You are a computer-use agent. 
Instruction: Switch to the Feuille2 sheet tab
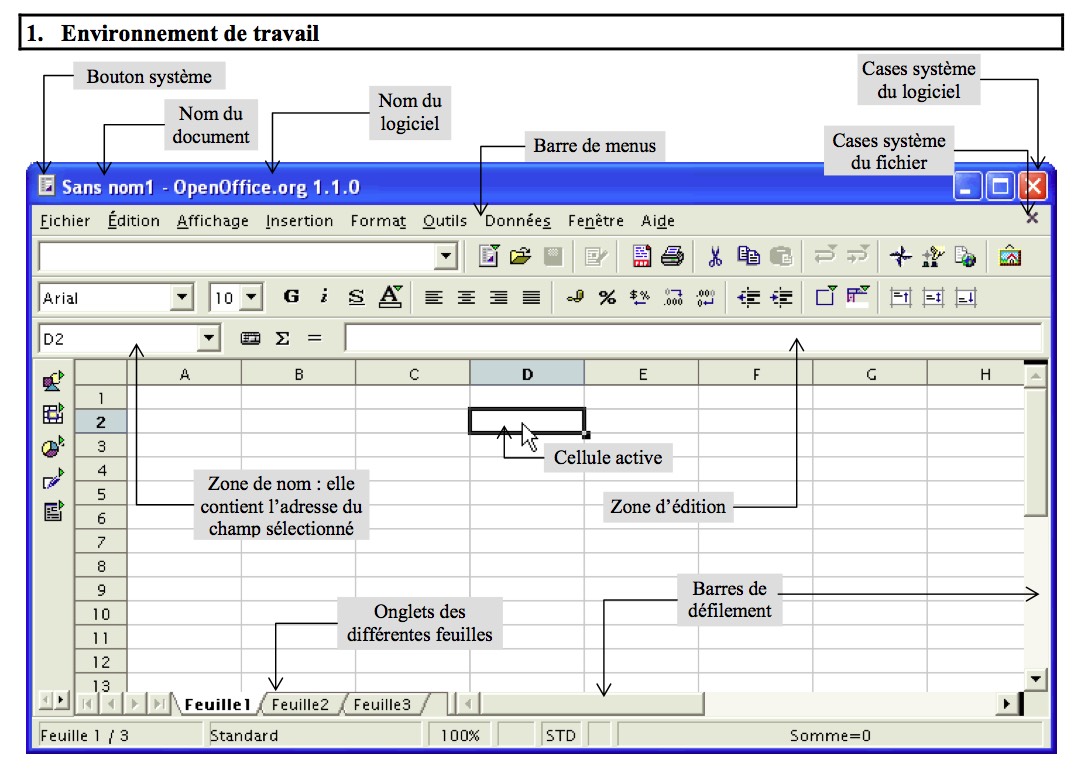(300, 704)
